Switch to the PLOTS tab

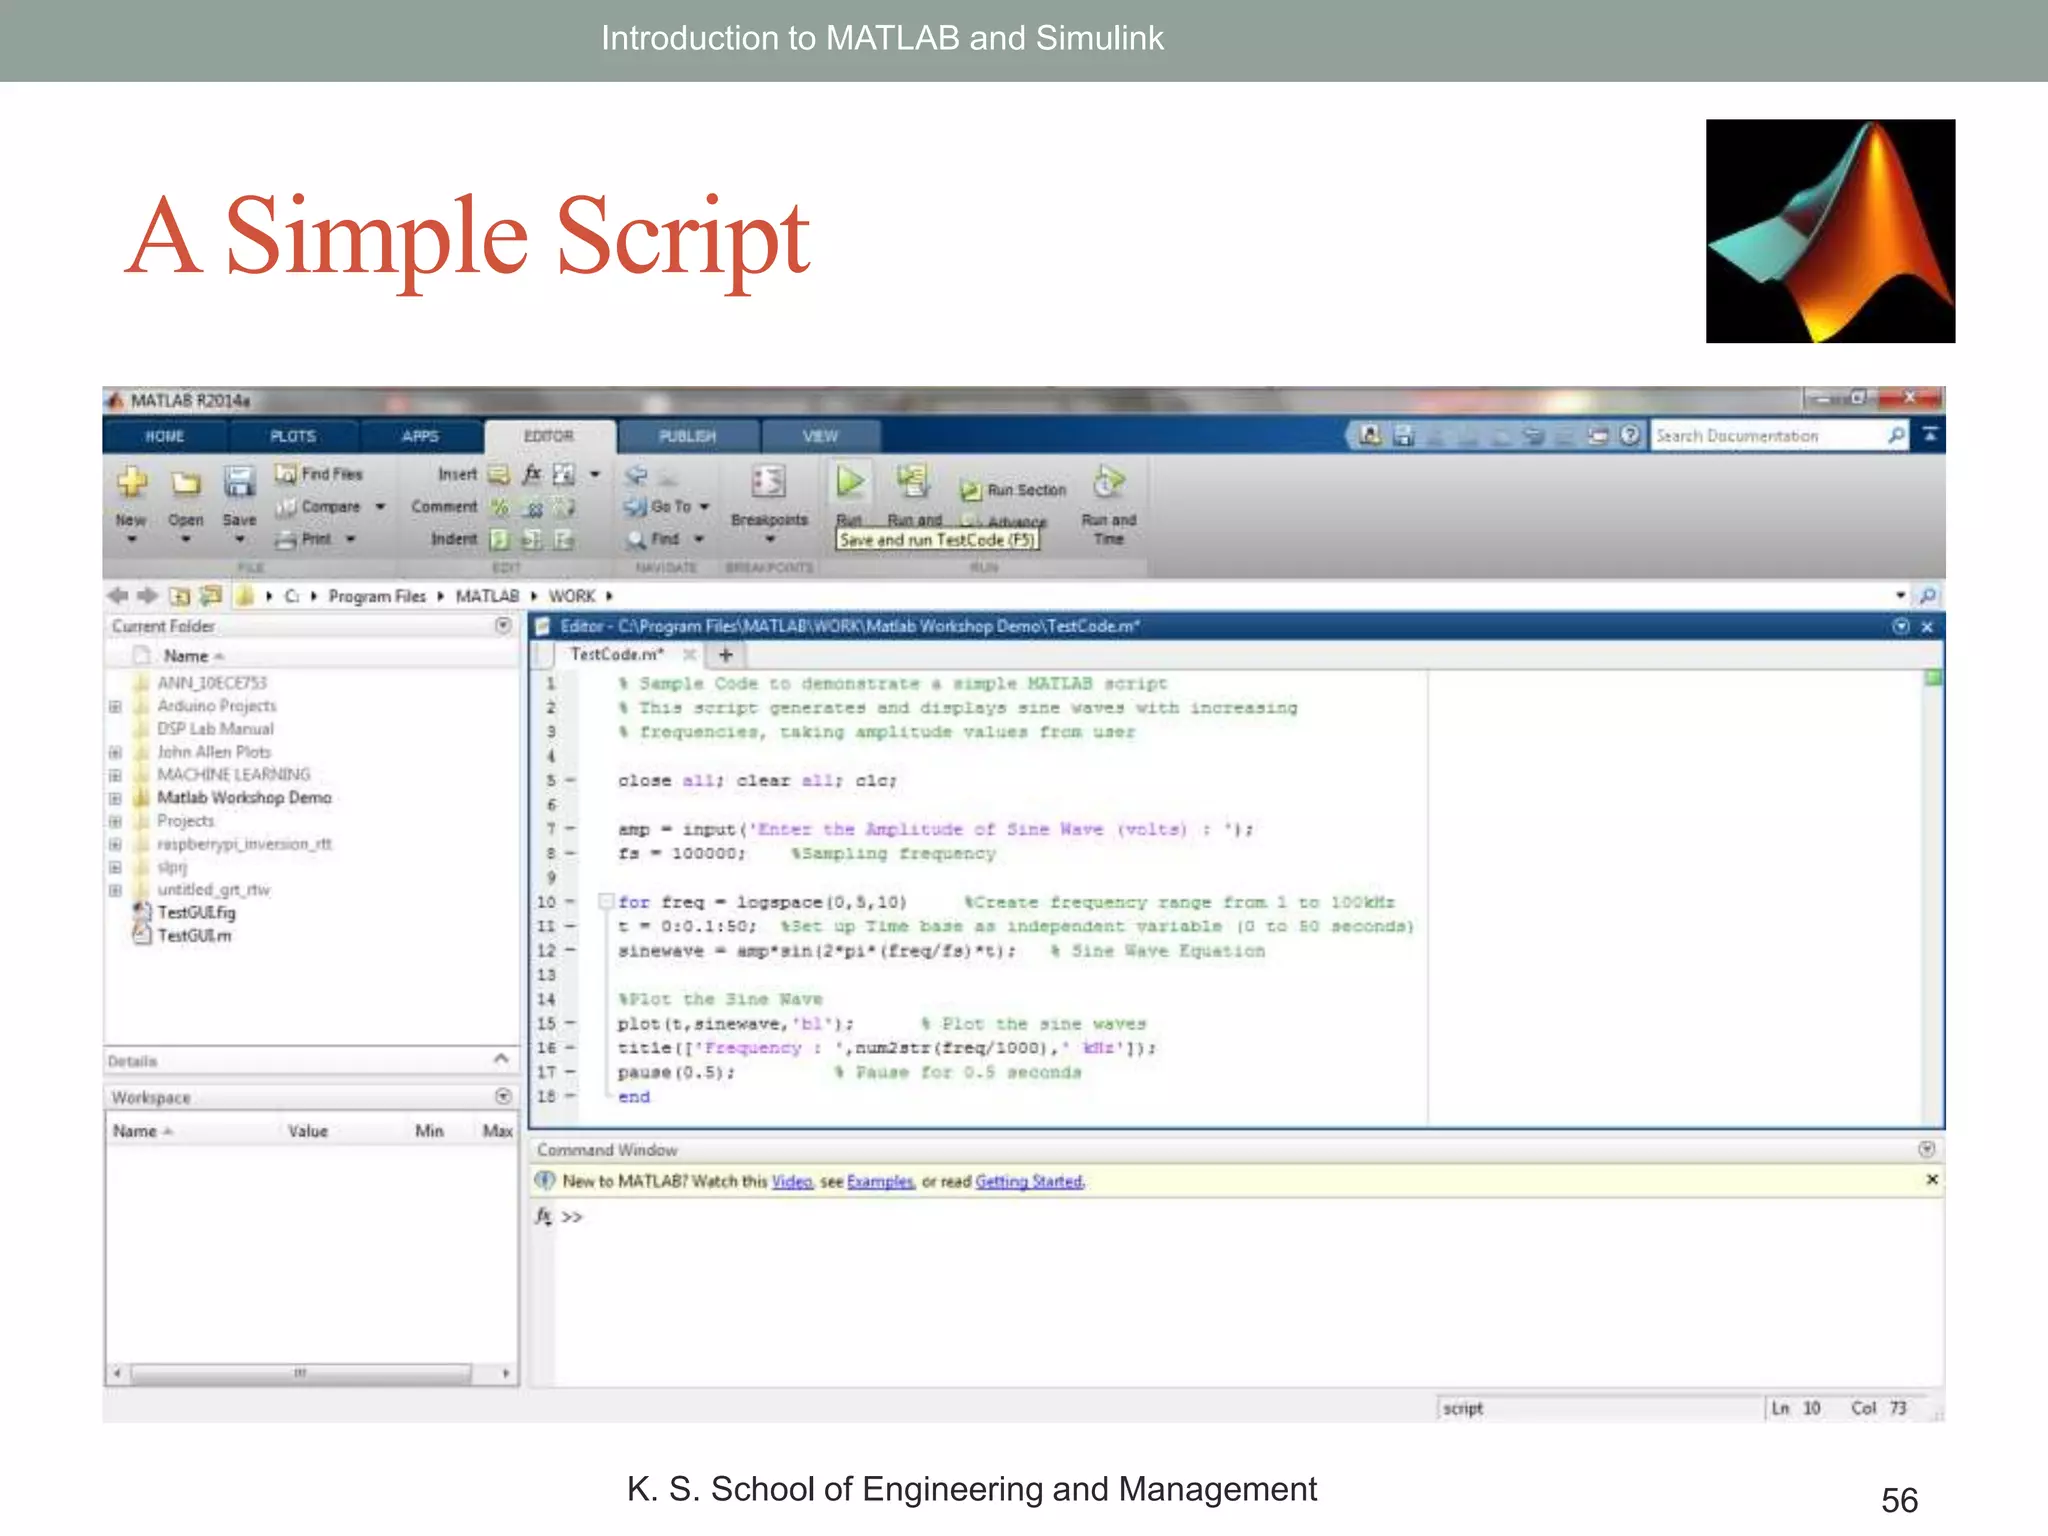(x=293, y=437)
